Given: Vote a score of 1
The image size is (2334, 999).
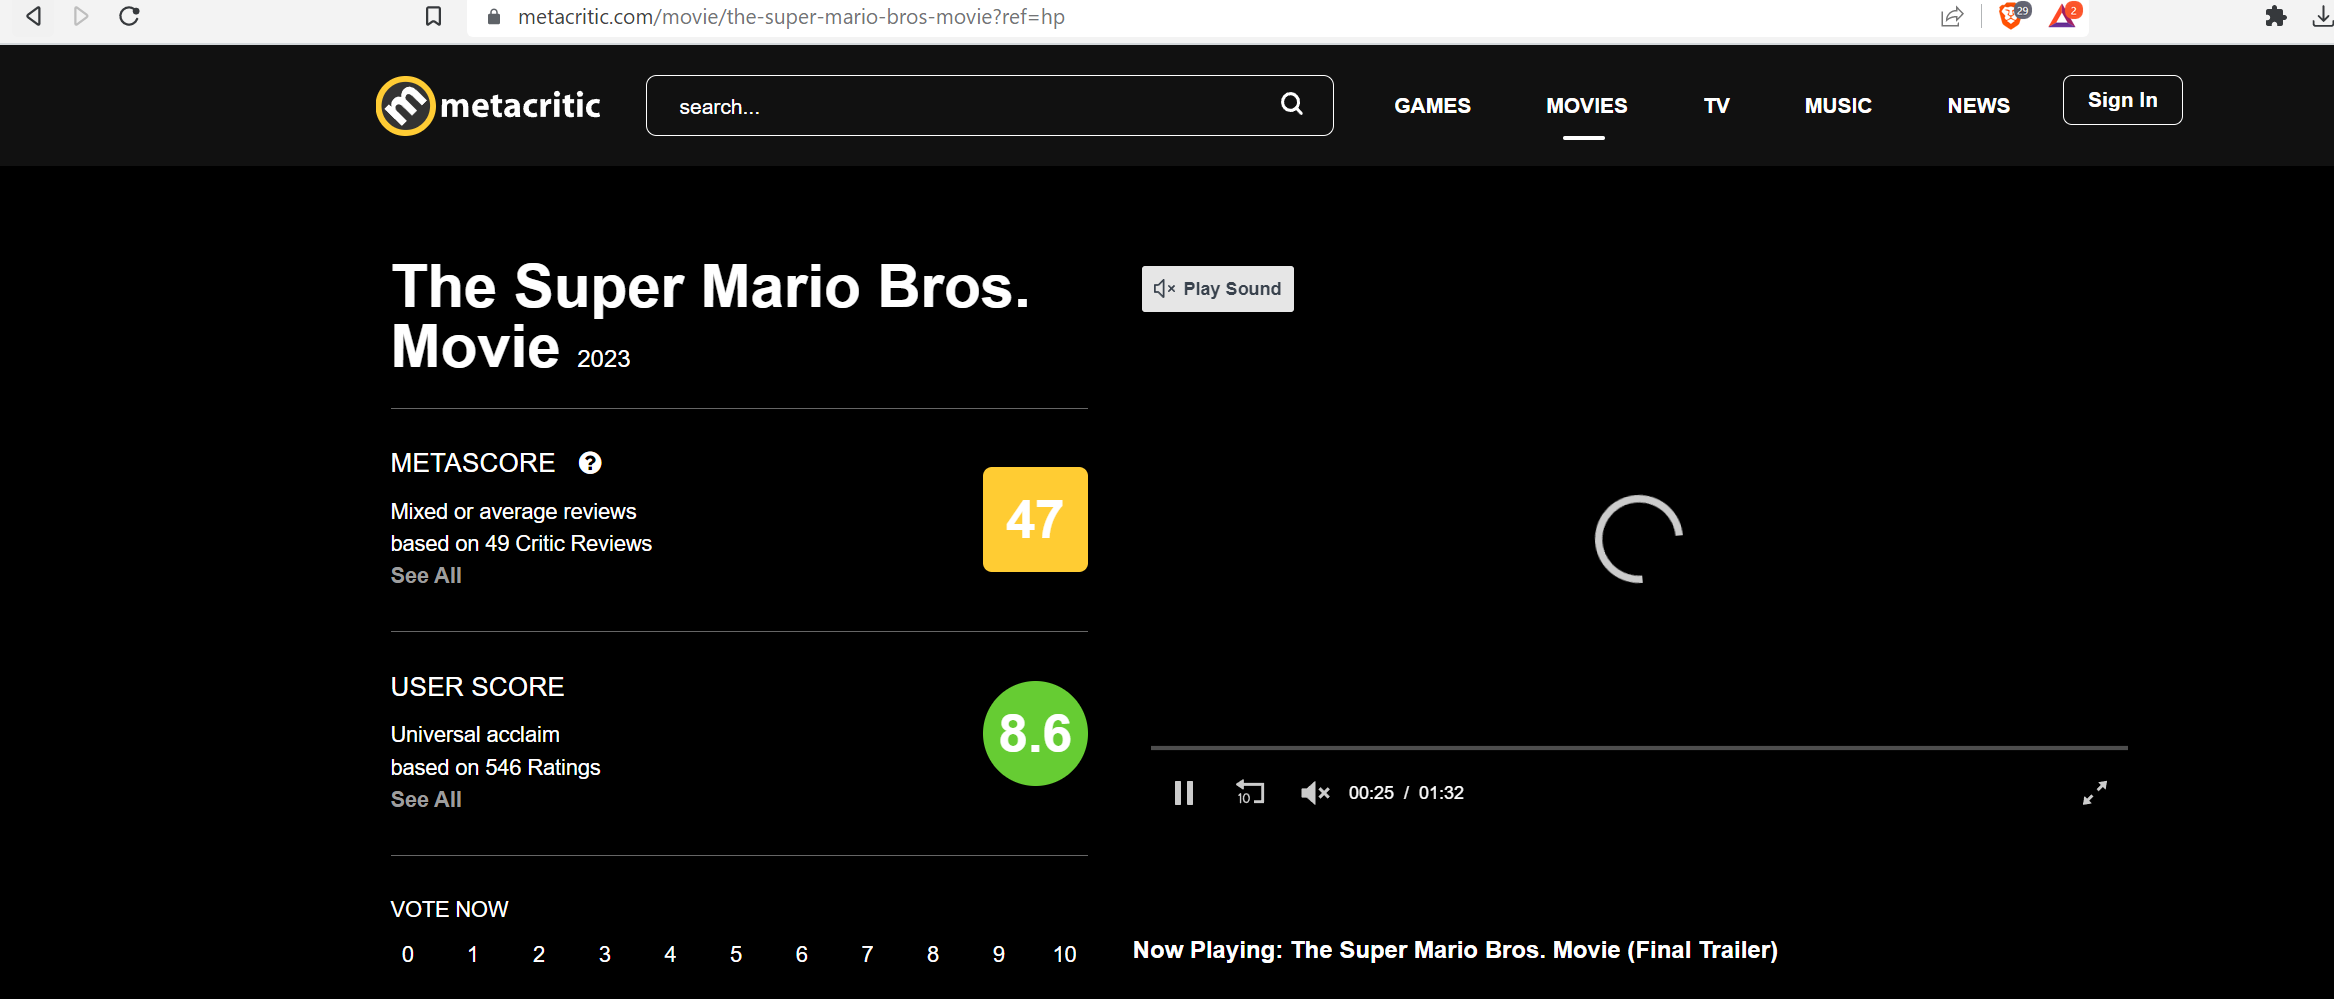Looking at the screenshot, I should (473, 954).
